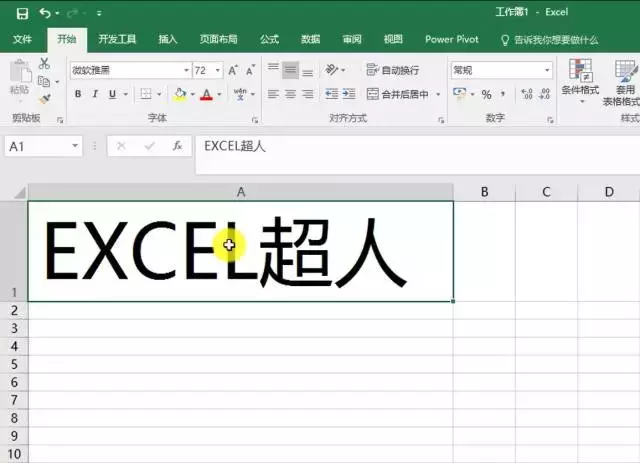Viewport: 640px width, 463px height.
Task: Activate the Format Painter brush
Action: [44, 99]
